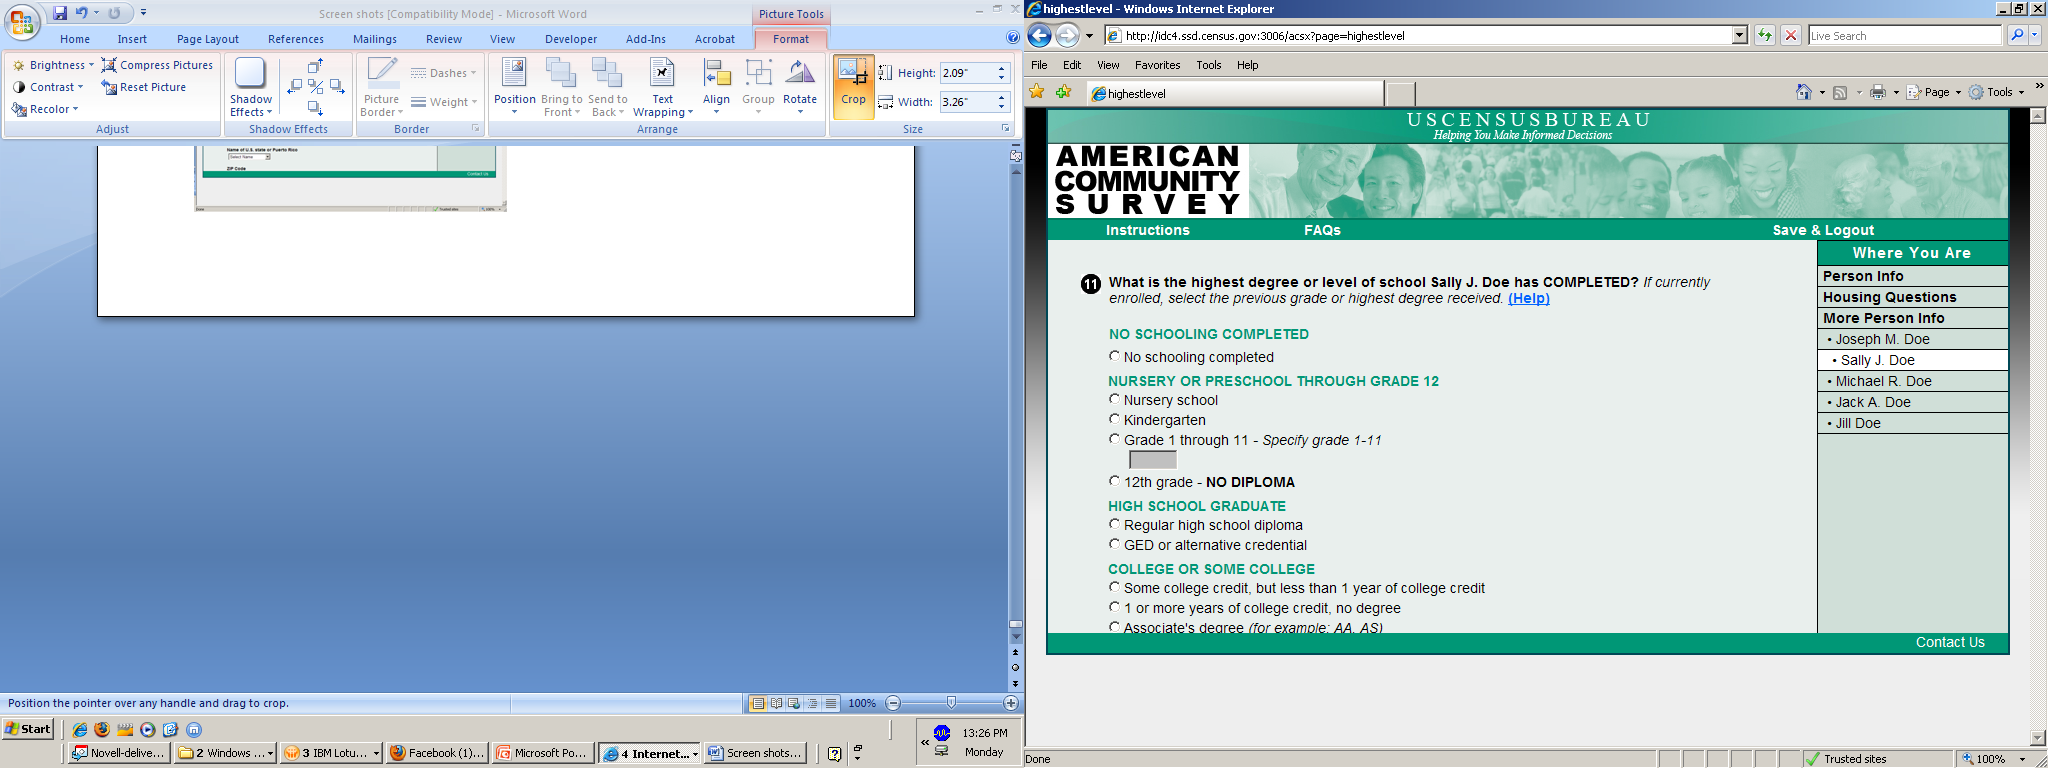The width and height of the screenshot is (2048, 768).
Task: Open the Dashes dropdown
Action: [444, 73]
